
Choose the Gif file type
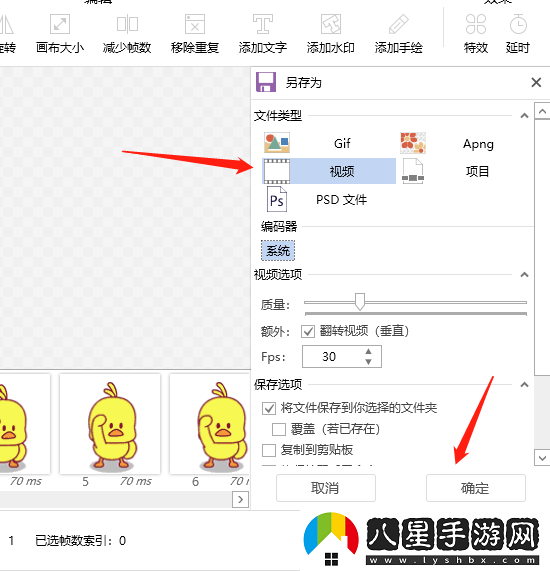[x=329, y=143]
